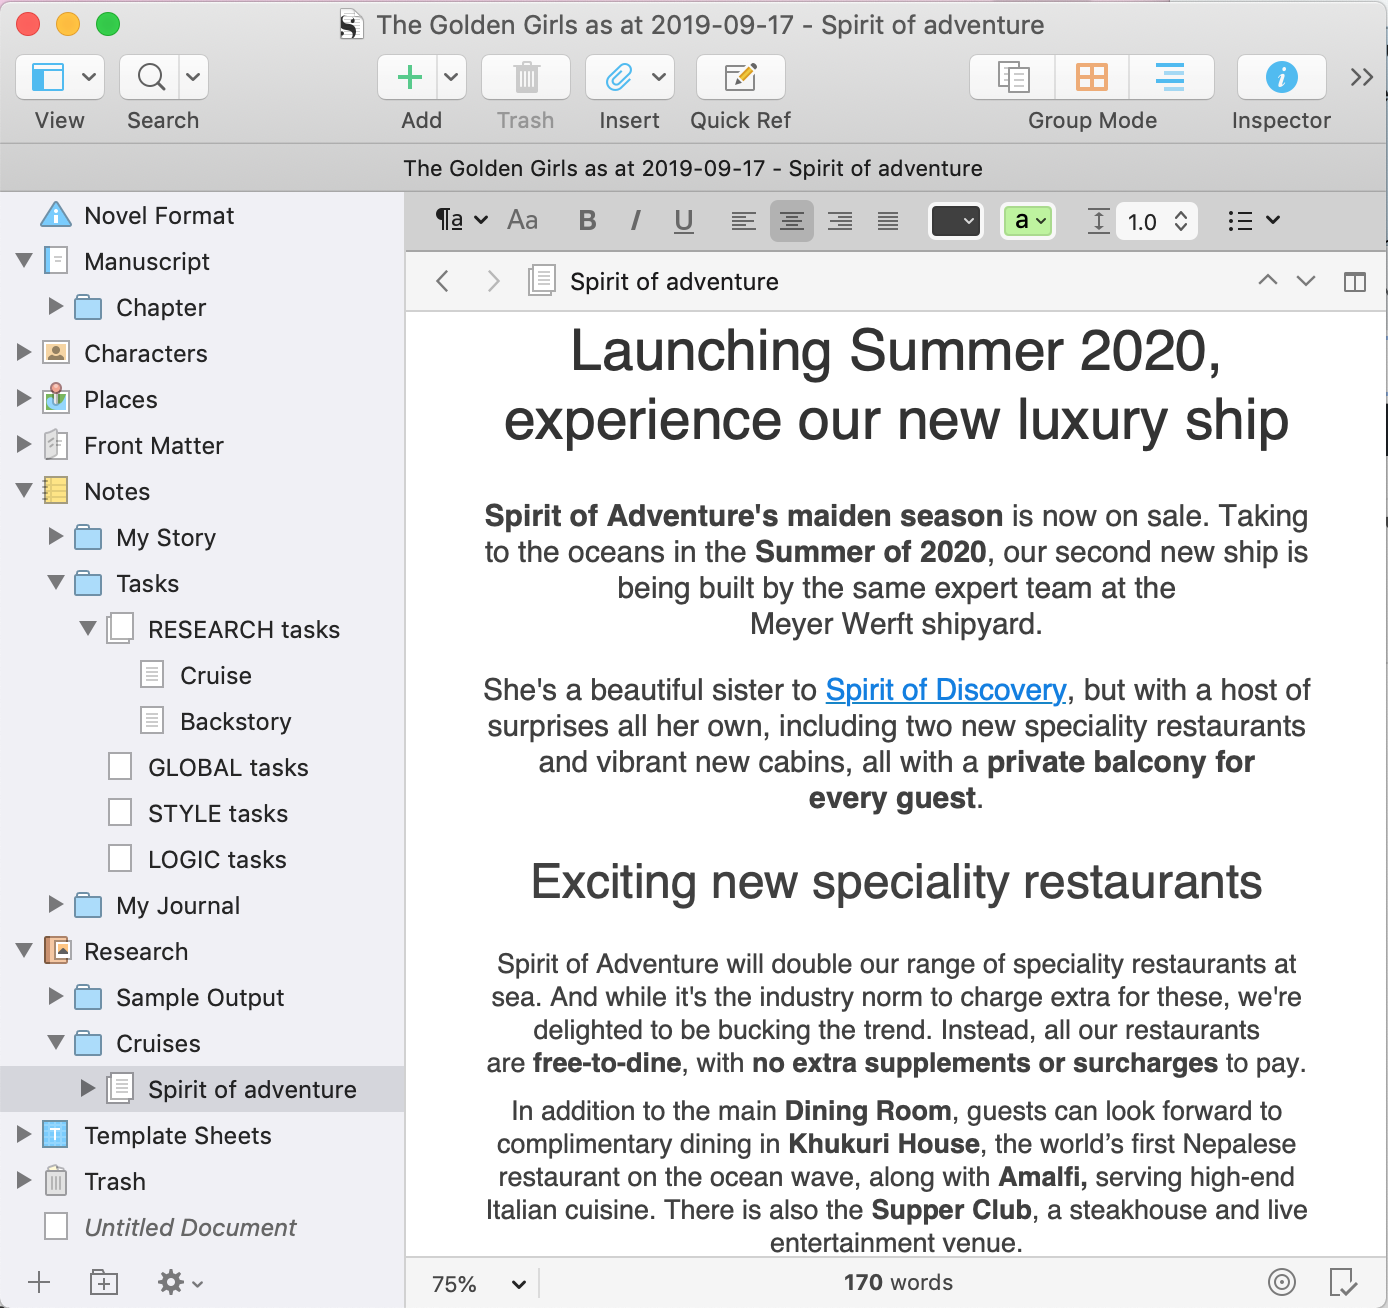Click the Search magnifier icon

tap(151, 77)
